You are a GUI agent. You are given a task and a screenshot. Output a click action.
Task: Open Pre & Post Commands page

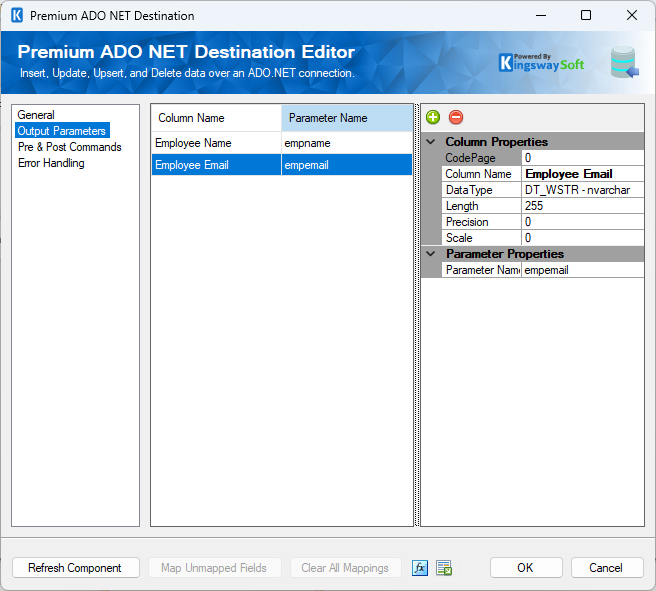click(x=69, y=147)
